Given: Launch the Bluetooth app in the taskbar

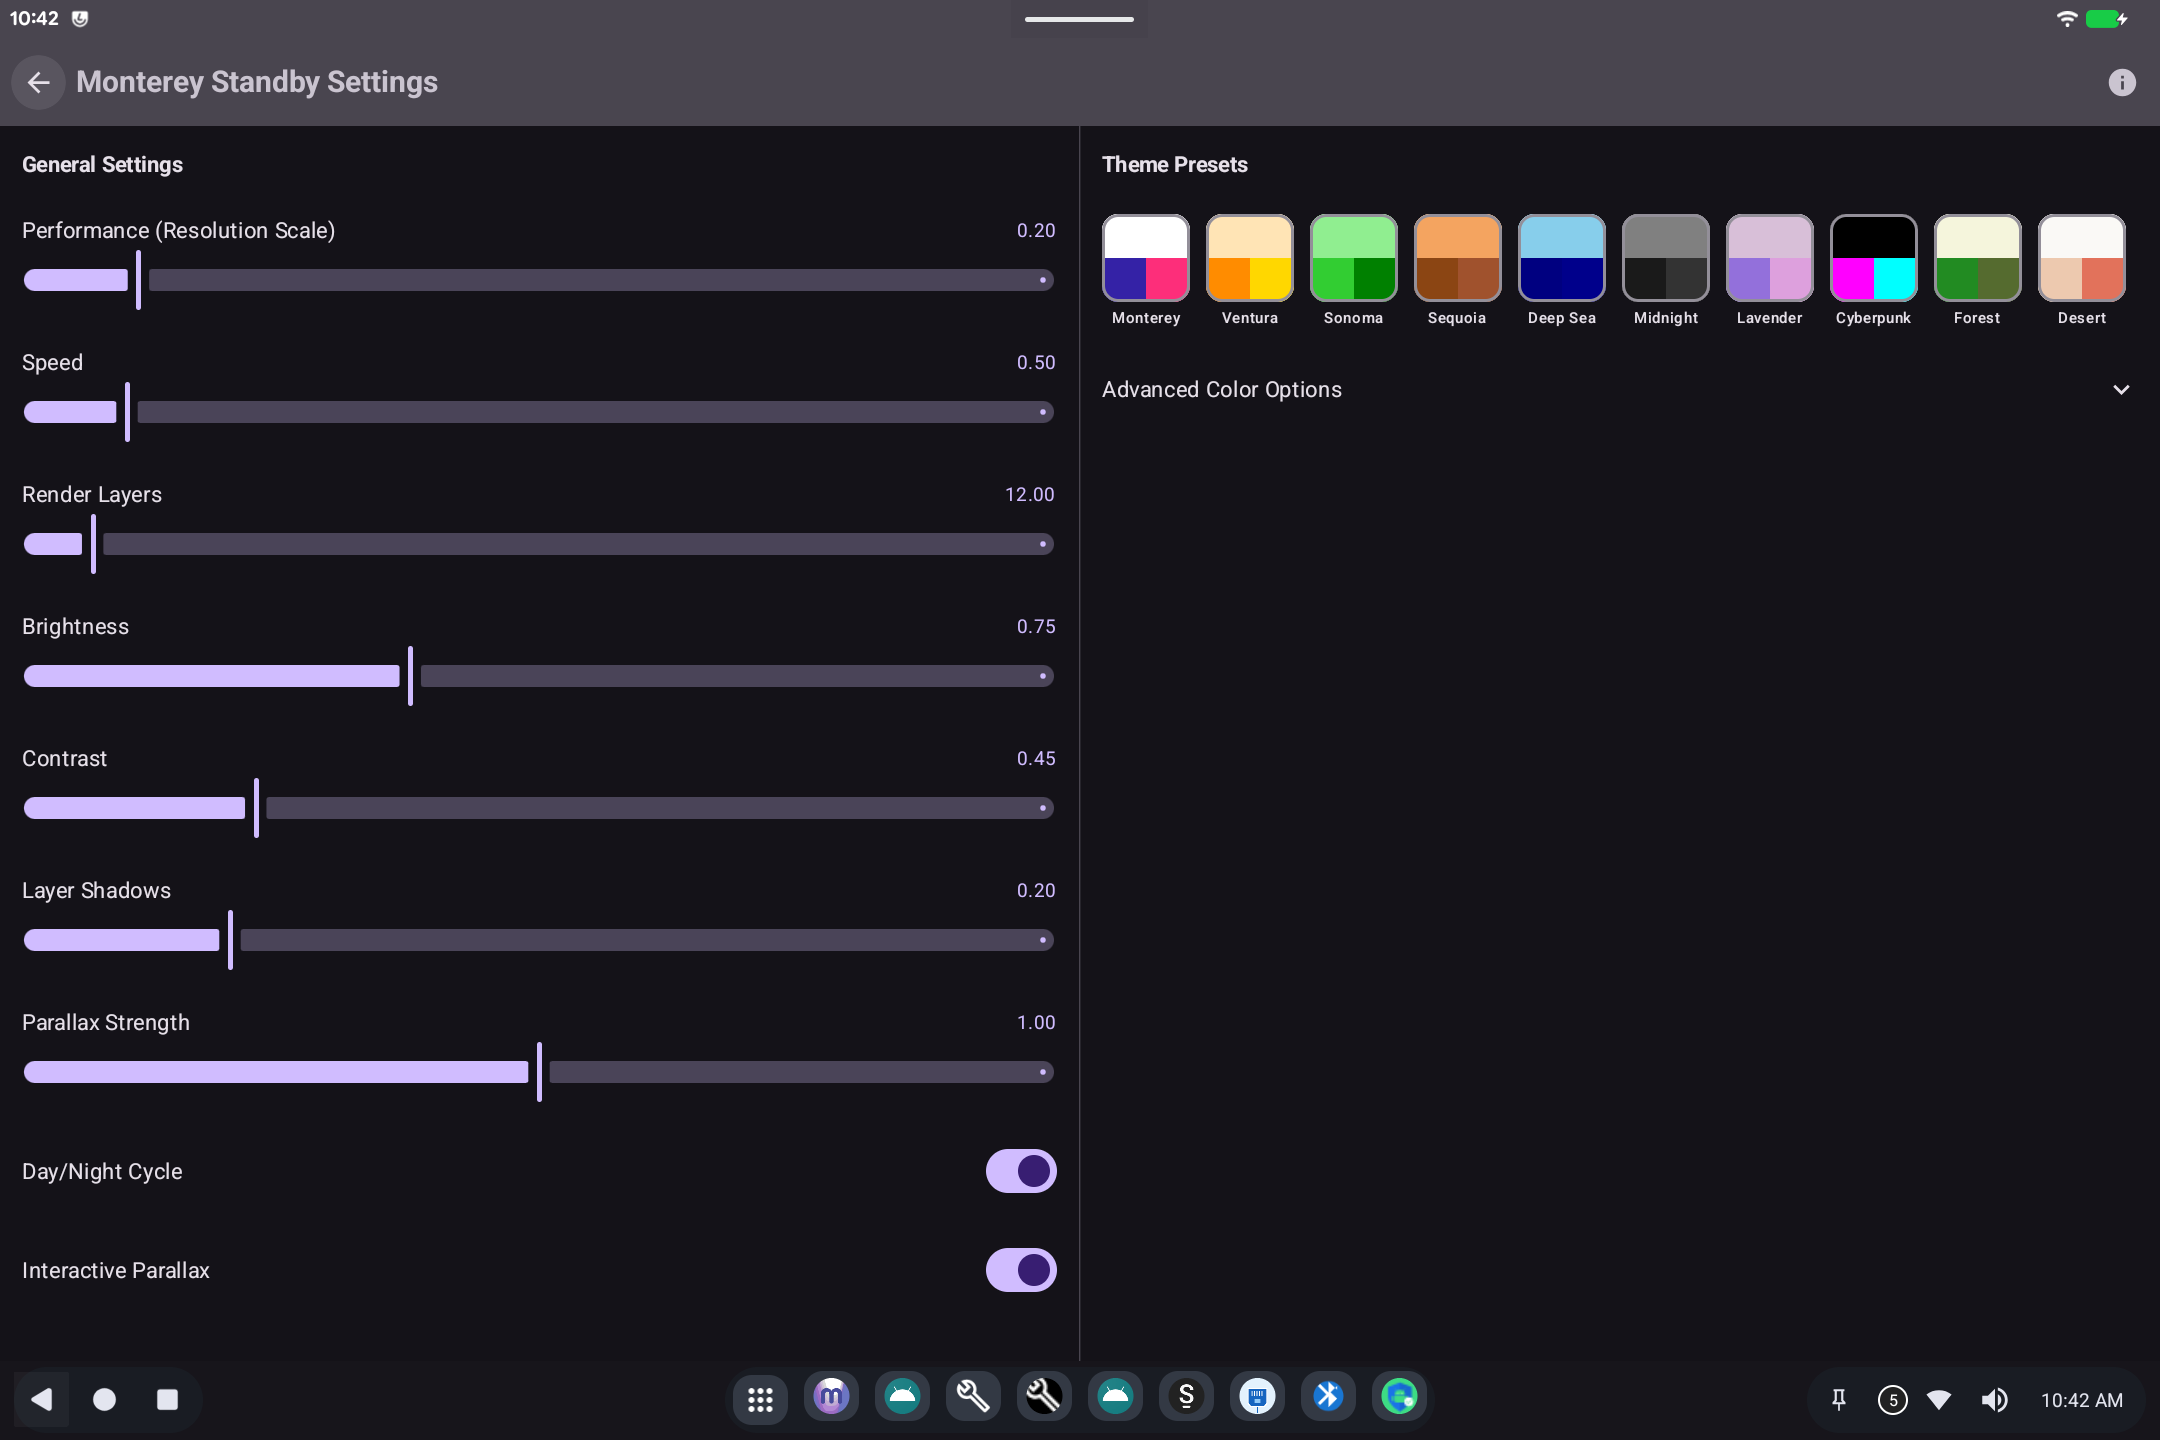Looking at the screenshot, I should (1328, 1396).
